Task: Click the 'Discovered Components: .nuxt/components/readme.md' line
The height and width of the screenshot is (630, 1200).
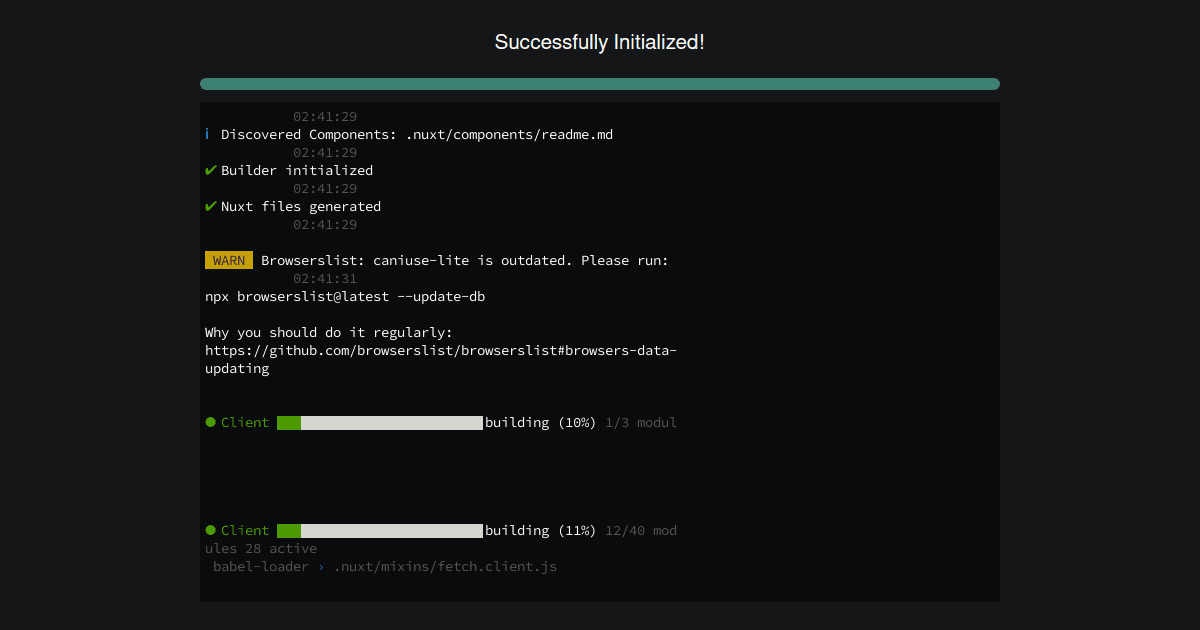Action: (417, 134)
